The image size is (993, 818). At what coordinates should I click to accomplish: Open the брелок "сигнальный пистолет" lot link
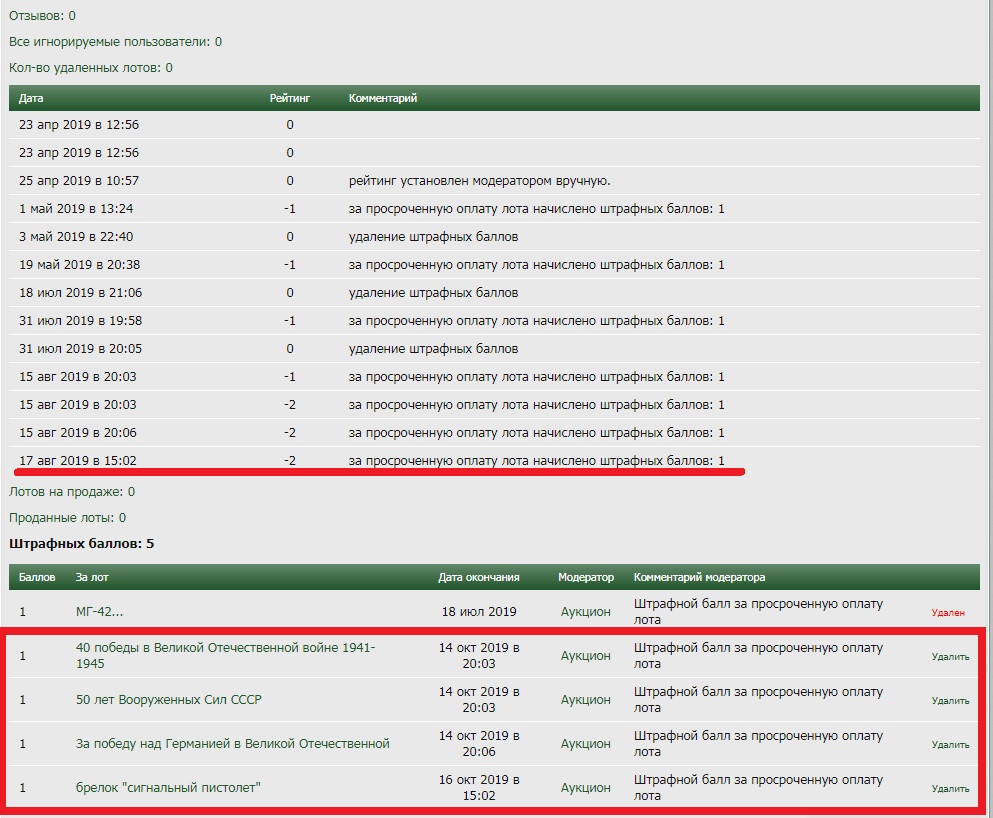click(x=168, y=788)
